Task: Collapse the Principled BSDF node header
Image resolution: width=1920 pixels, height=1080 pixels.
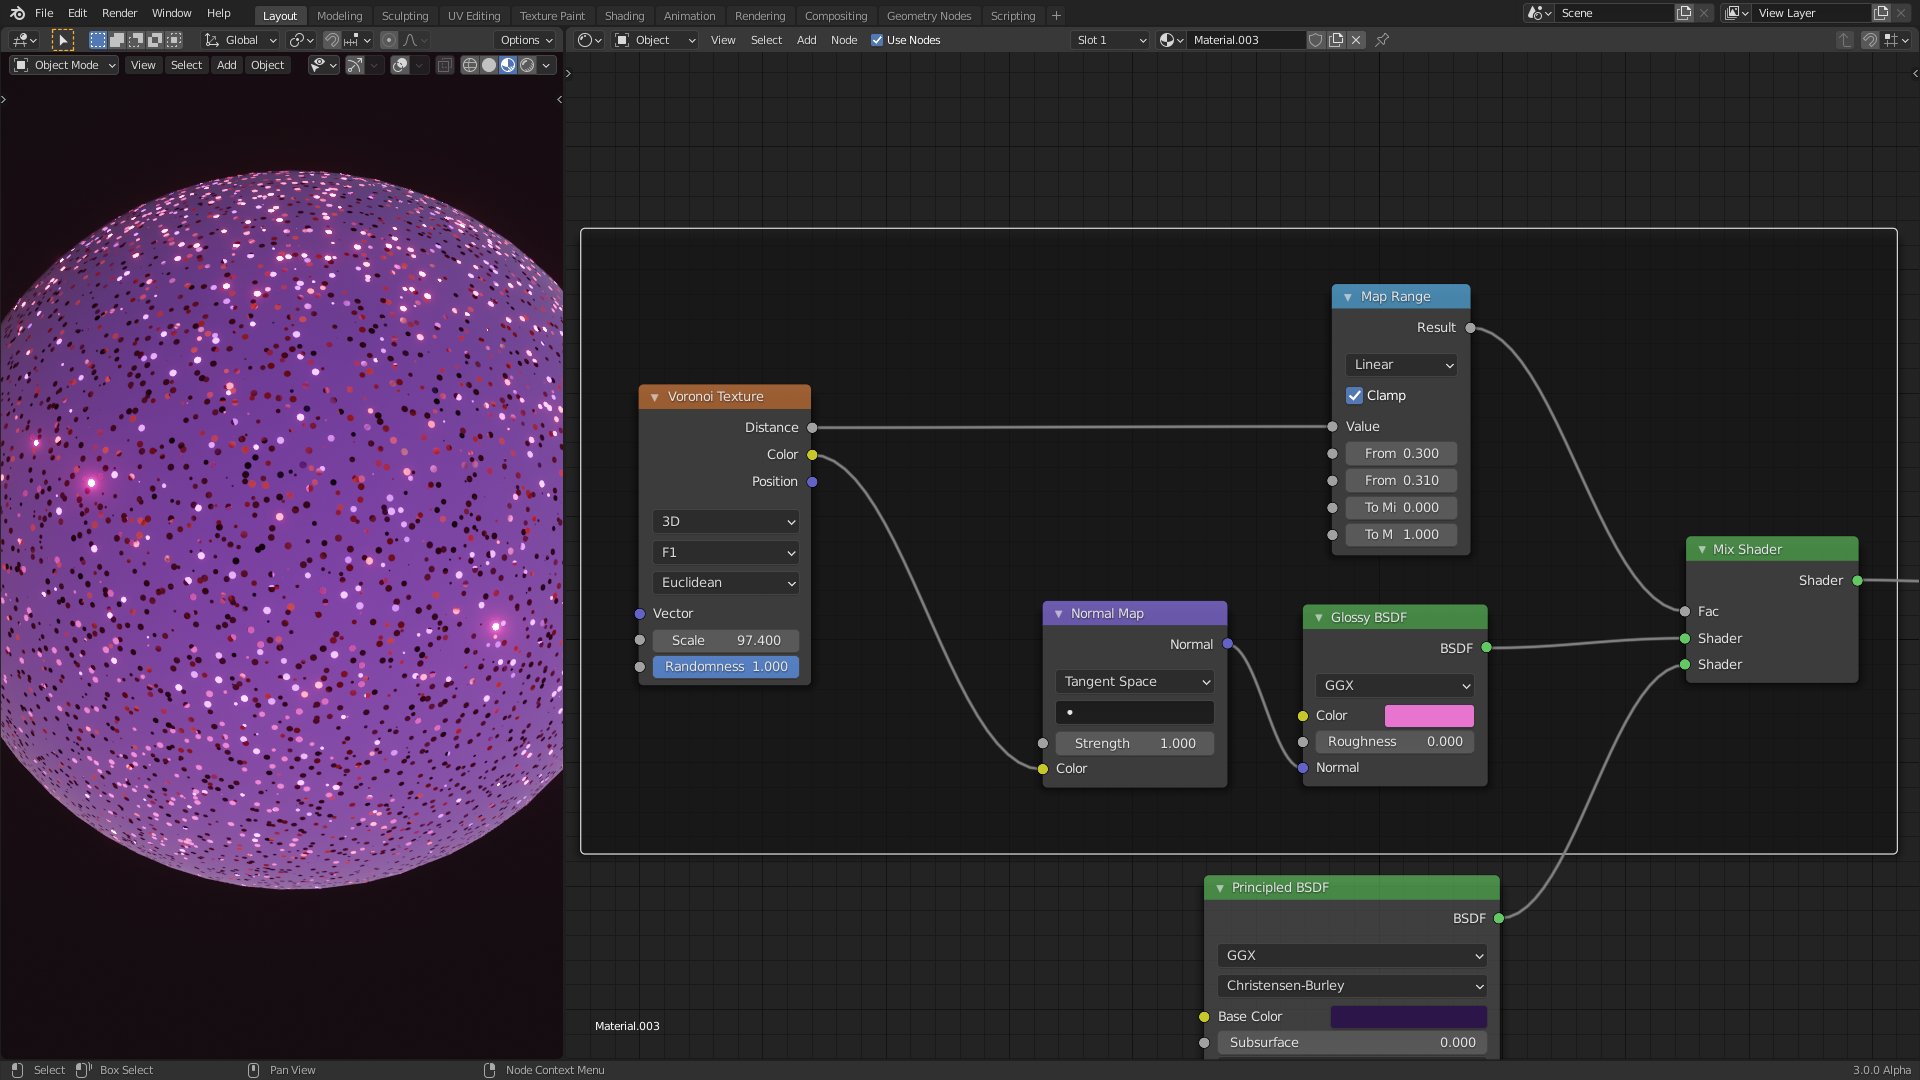Action: [1220, 888]
